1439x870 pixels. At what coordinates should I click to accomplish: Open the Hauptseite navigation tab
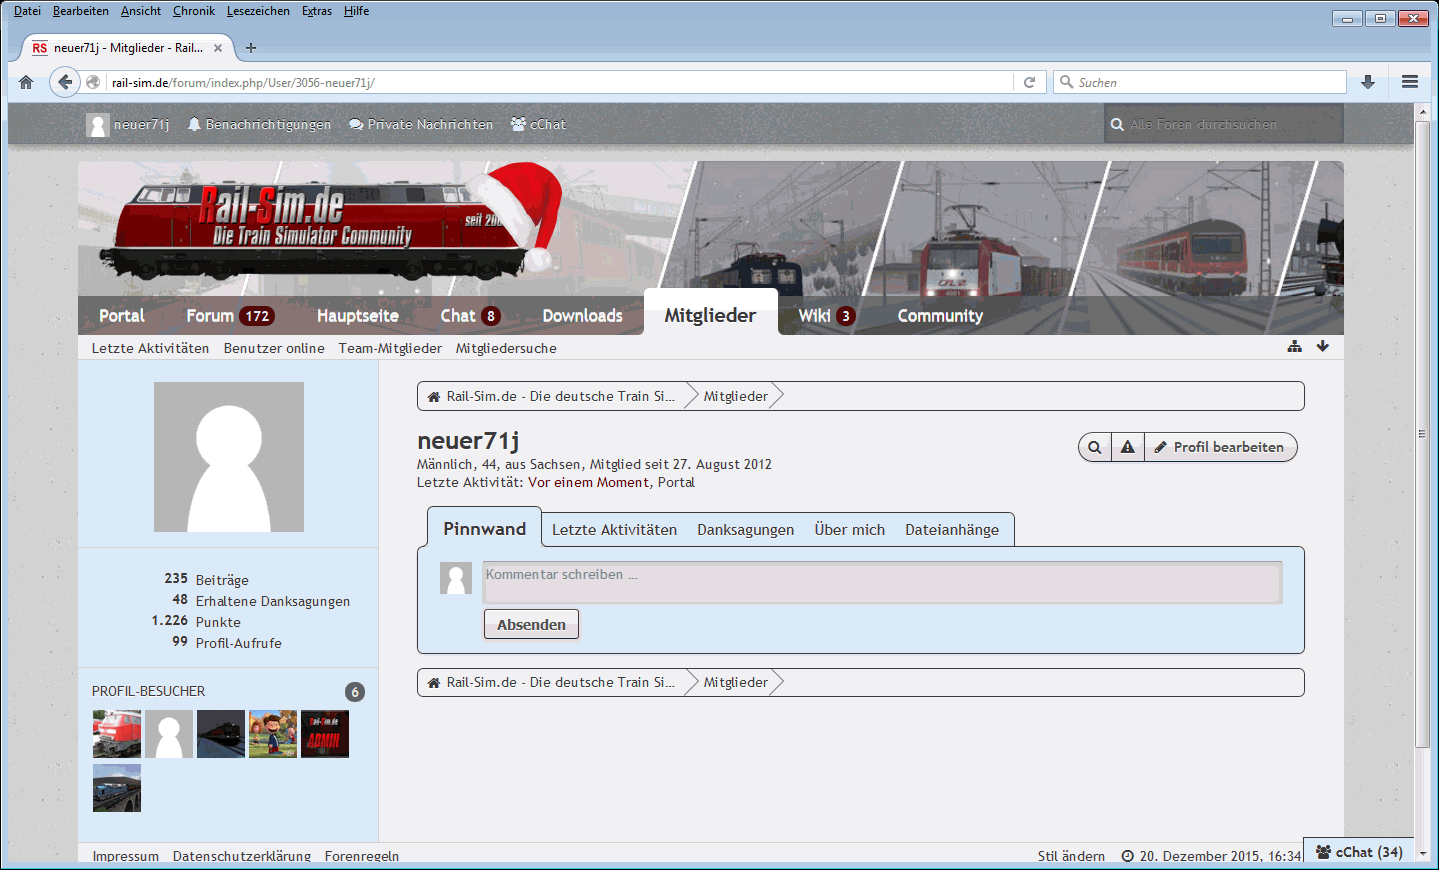(358, 316)
